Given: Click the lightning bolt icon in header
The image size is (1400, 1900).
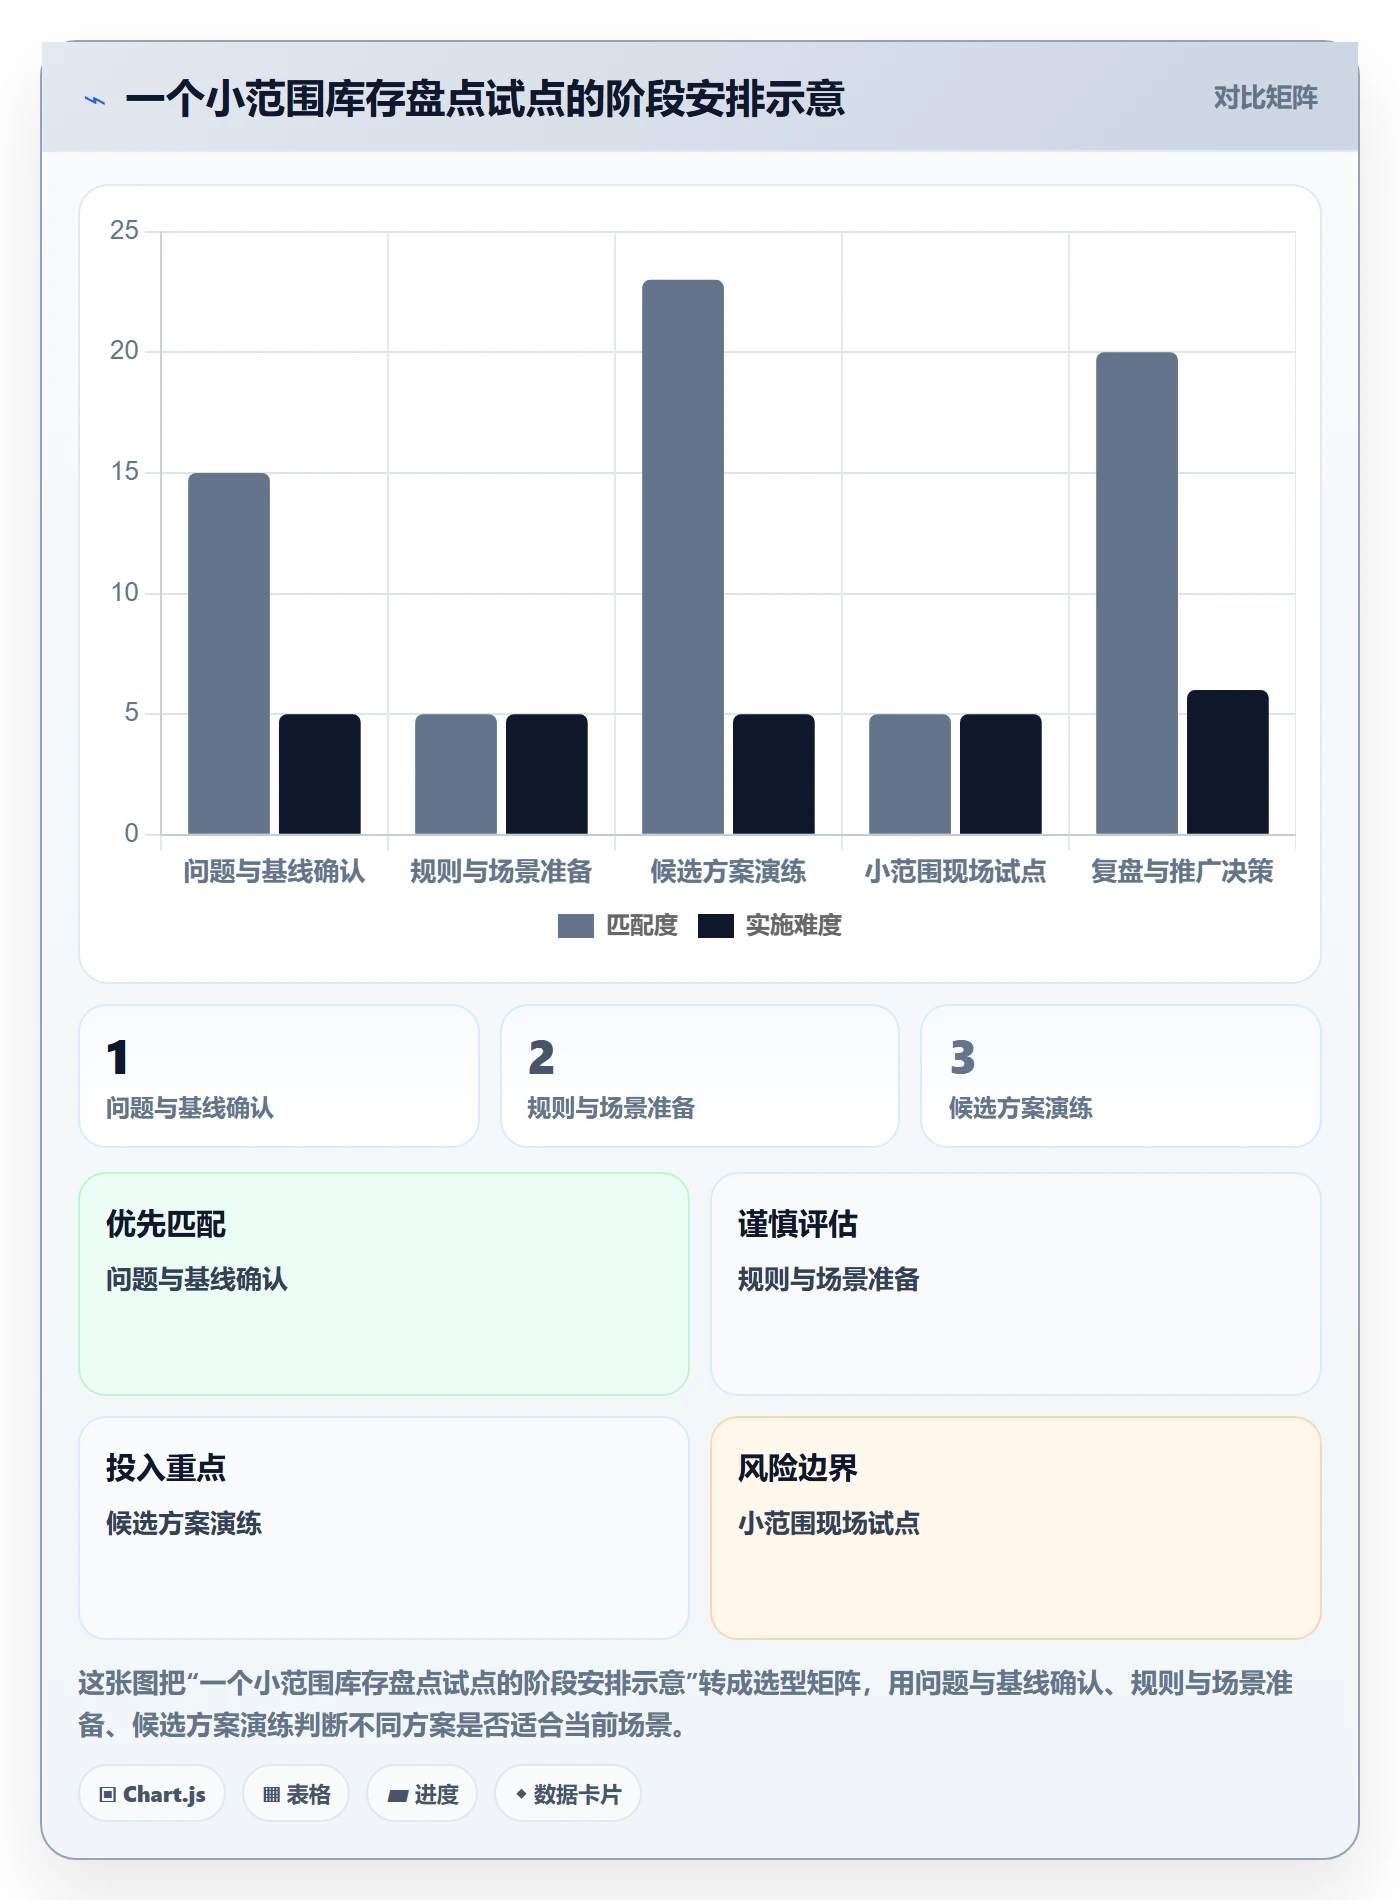Looking at the screenshot, I should tap(95, 100).
